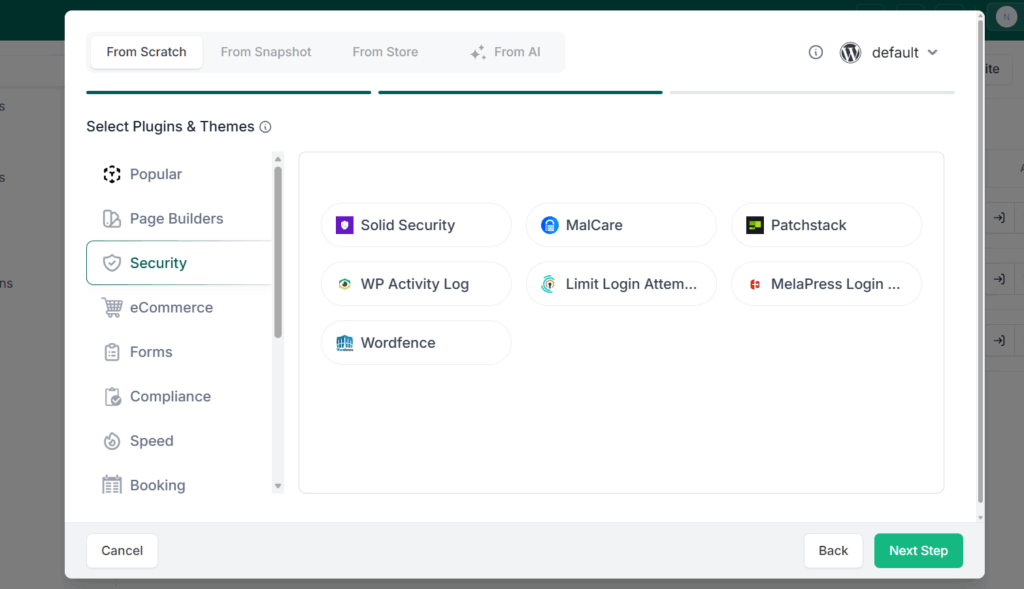Open the default configuration dropdown
Image resolution: width=1024 pixels, height=589 pixels.
tap(889, 52)
